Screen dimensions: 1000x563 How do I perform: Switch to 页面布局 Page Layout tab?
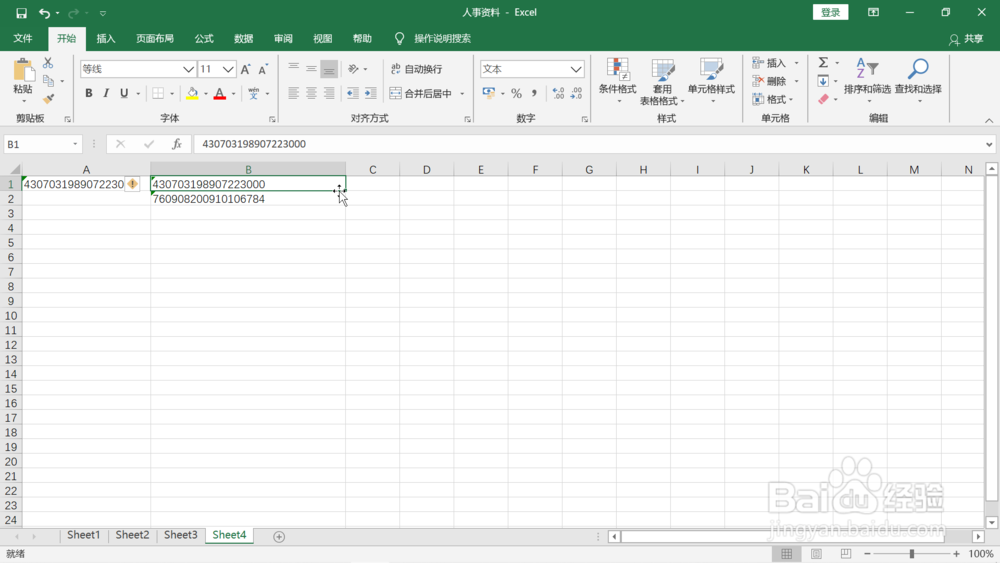click(x=155, y=38)
